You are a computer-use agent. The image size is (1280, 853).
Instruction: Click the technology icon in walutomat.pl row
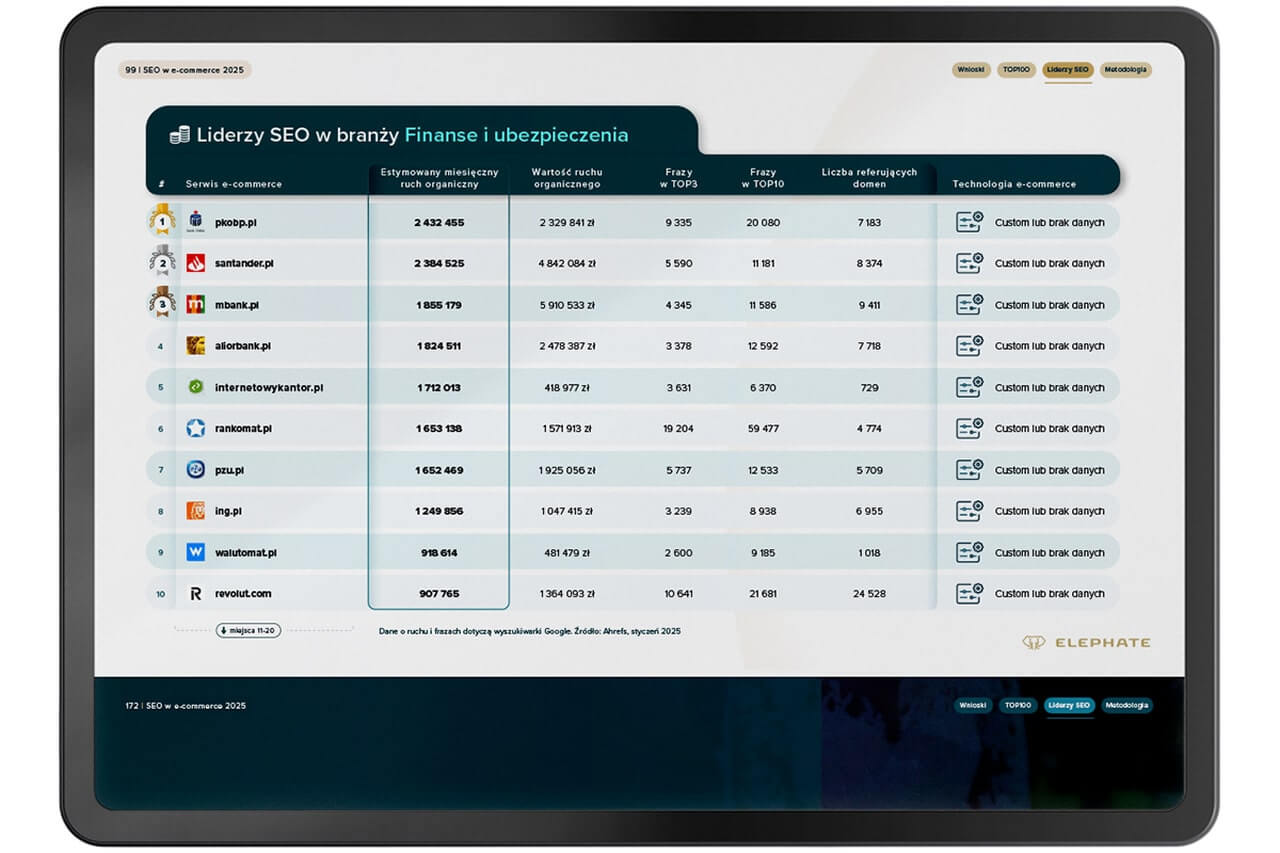[969, 552]
